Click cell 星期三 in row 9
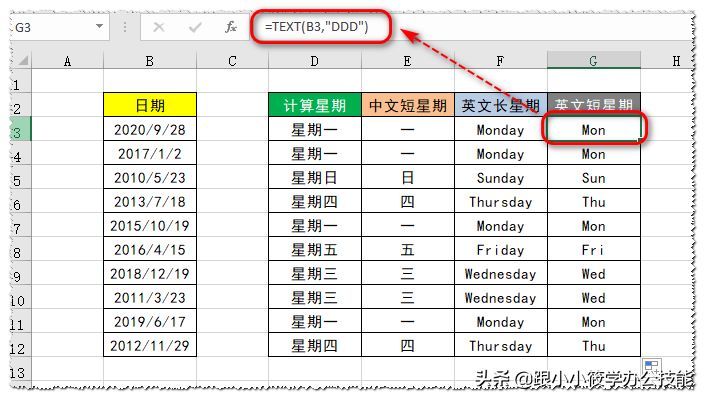The width and height of the screenshot is (705, 399). click(315, 273)
